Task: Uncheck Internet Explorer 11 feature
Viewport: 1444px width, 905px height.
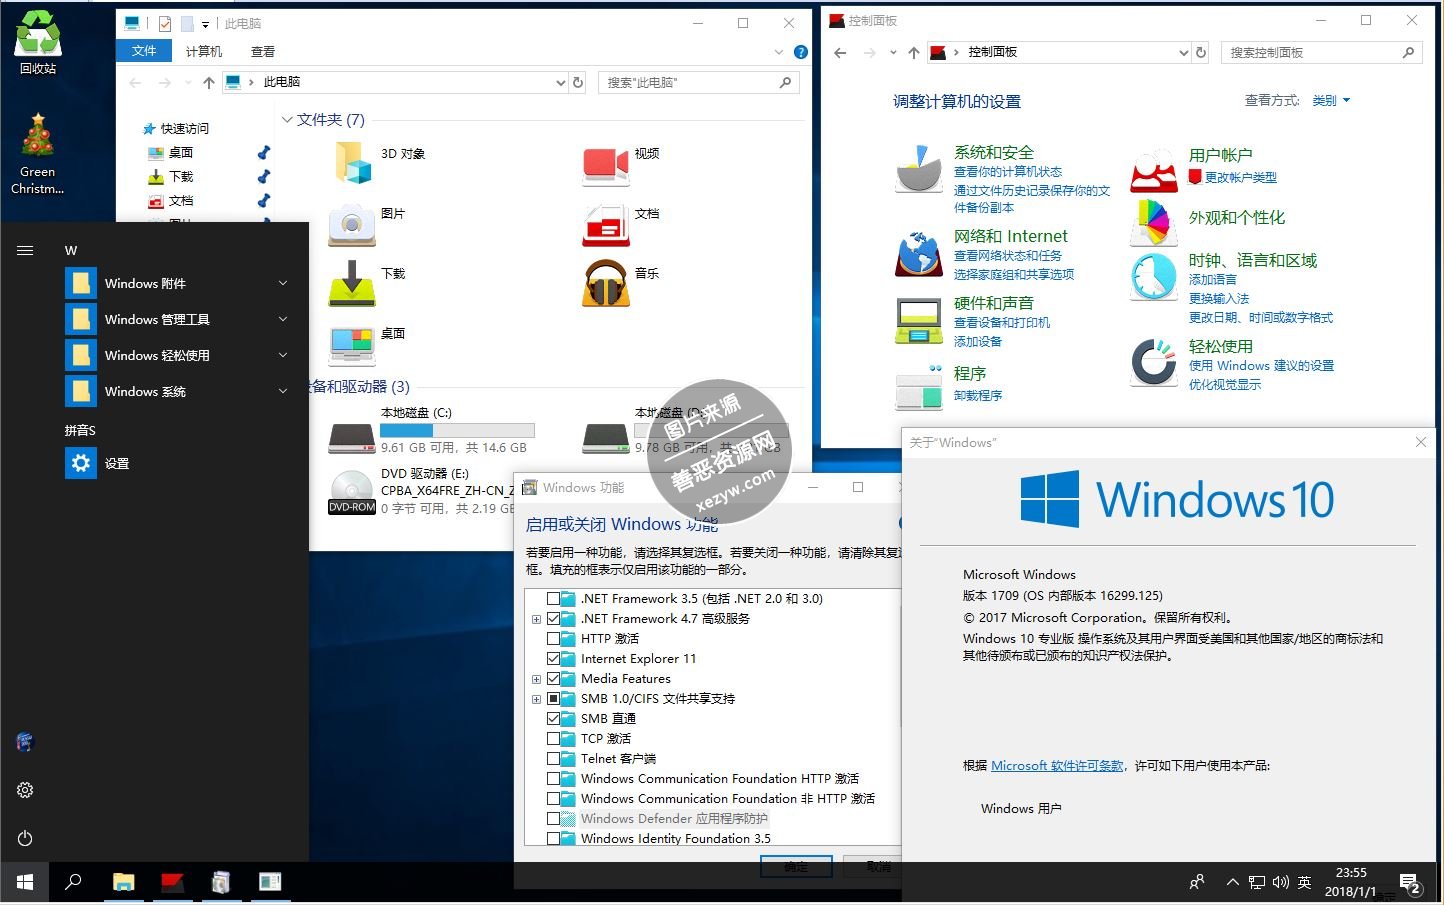Action: coord(553,658)
